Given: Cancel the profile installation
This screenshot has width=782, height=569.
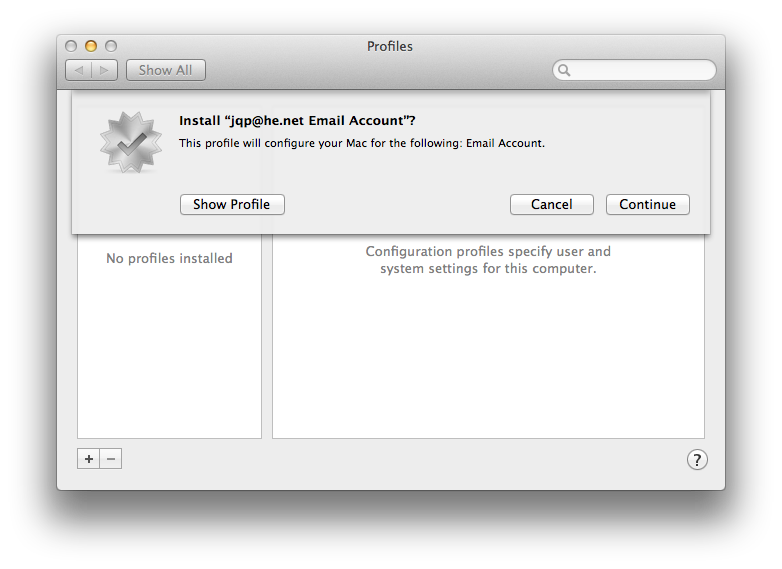Looking at the screenshot, I should pyautogui.click(x=552, y=204).
